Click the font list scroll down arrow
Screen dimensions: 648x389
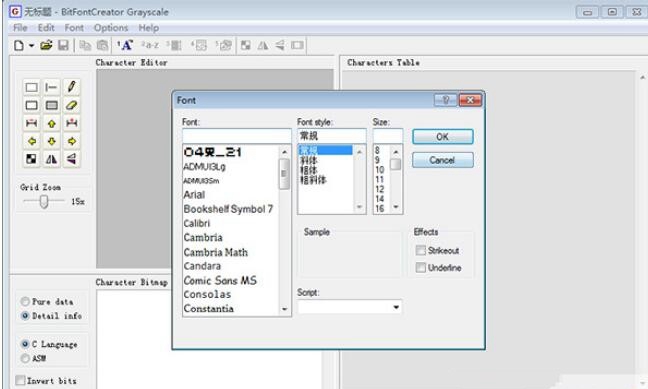pos(284,309)
